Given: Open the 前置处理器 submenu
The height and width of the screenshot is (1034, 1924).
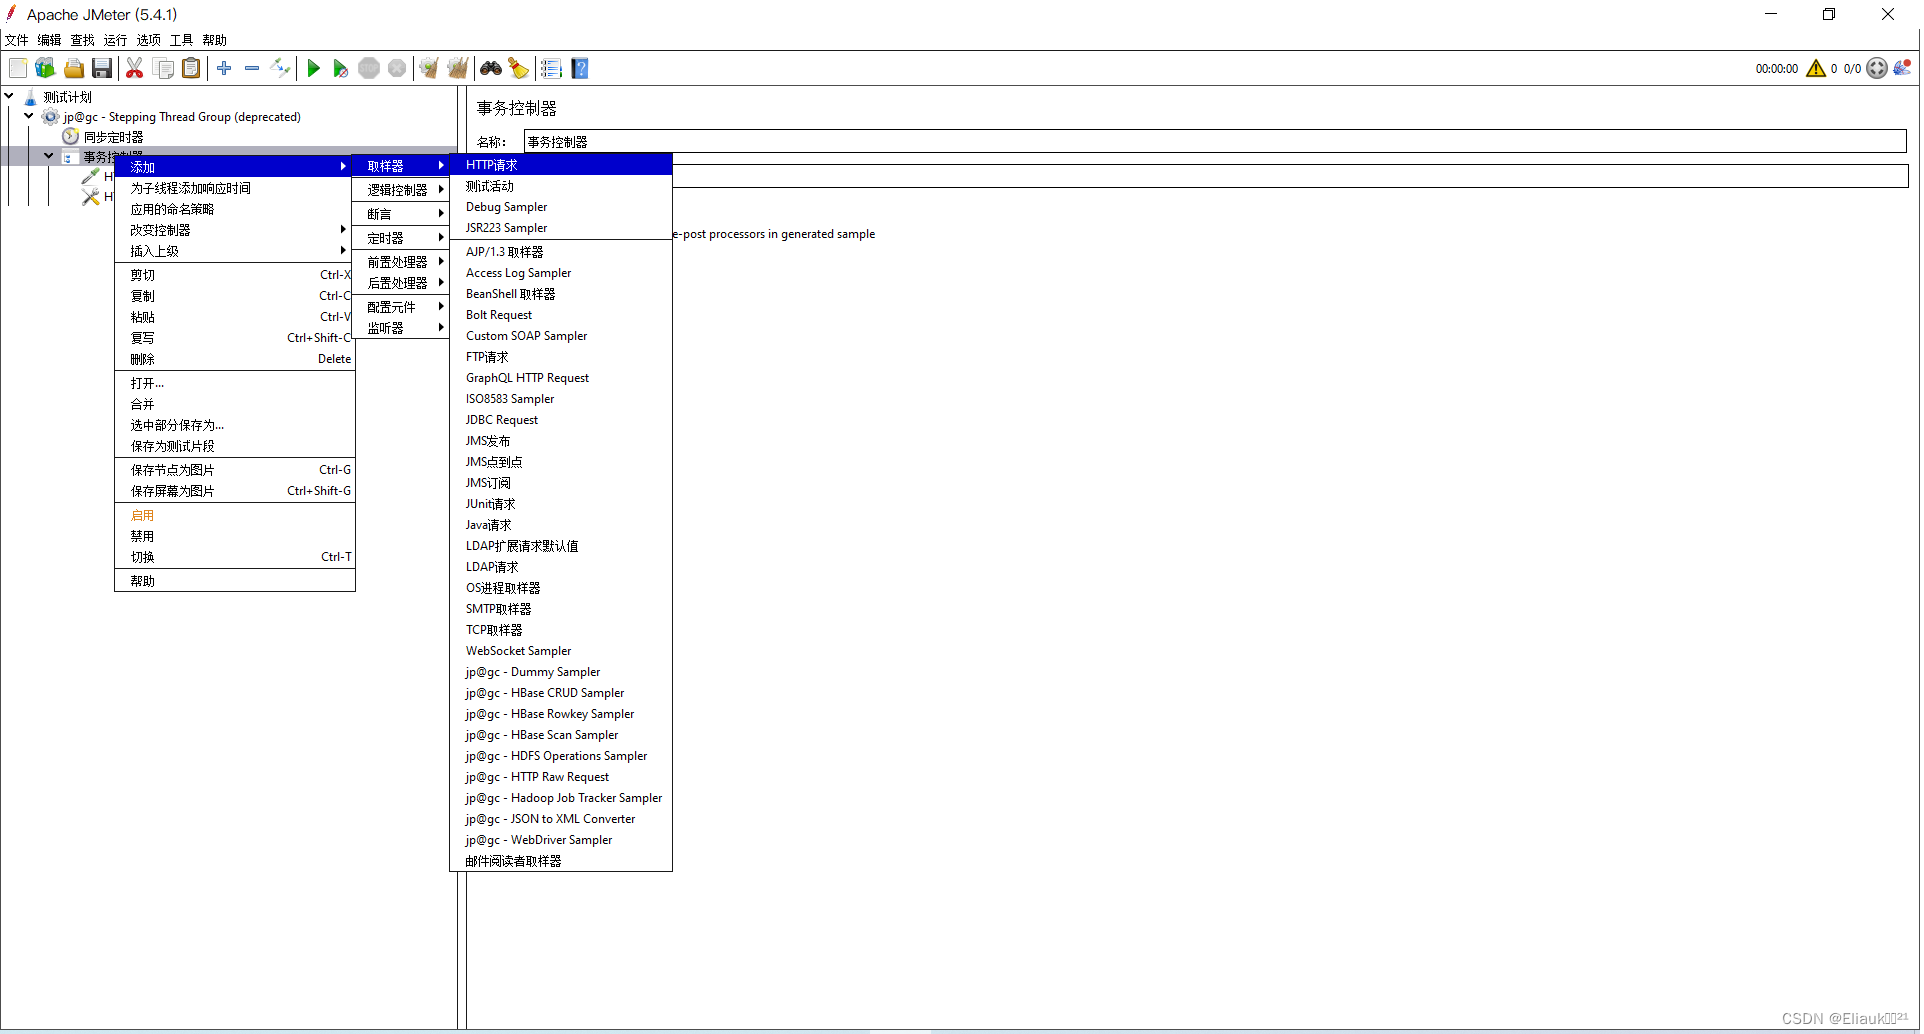Looking at the screenshot, I should tap(401, 262).
